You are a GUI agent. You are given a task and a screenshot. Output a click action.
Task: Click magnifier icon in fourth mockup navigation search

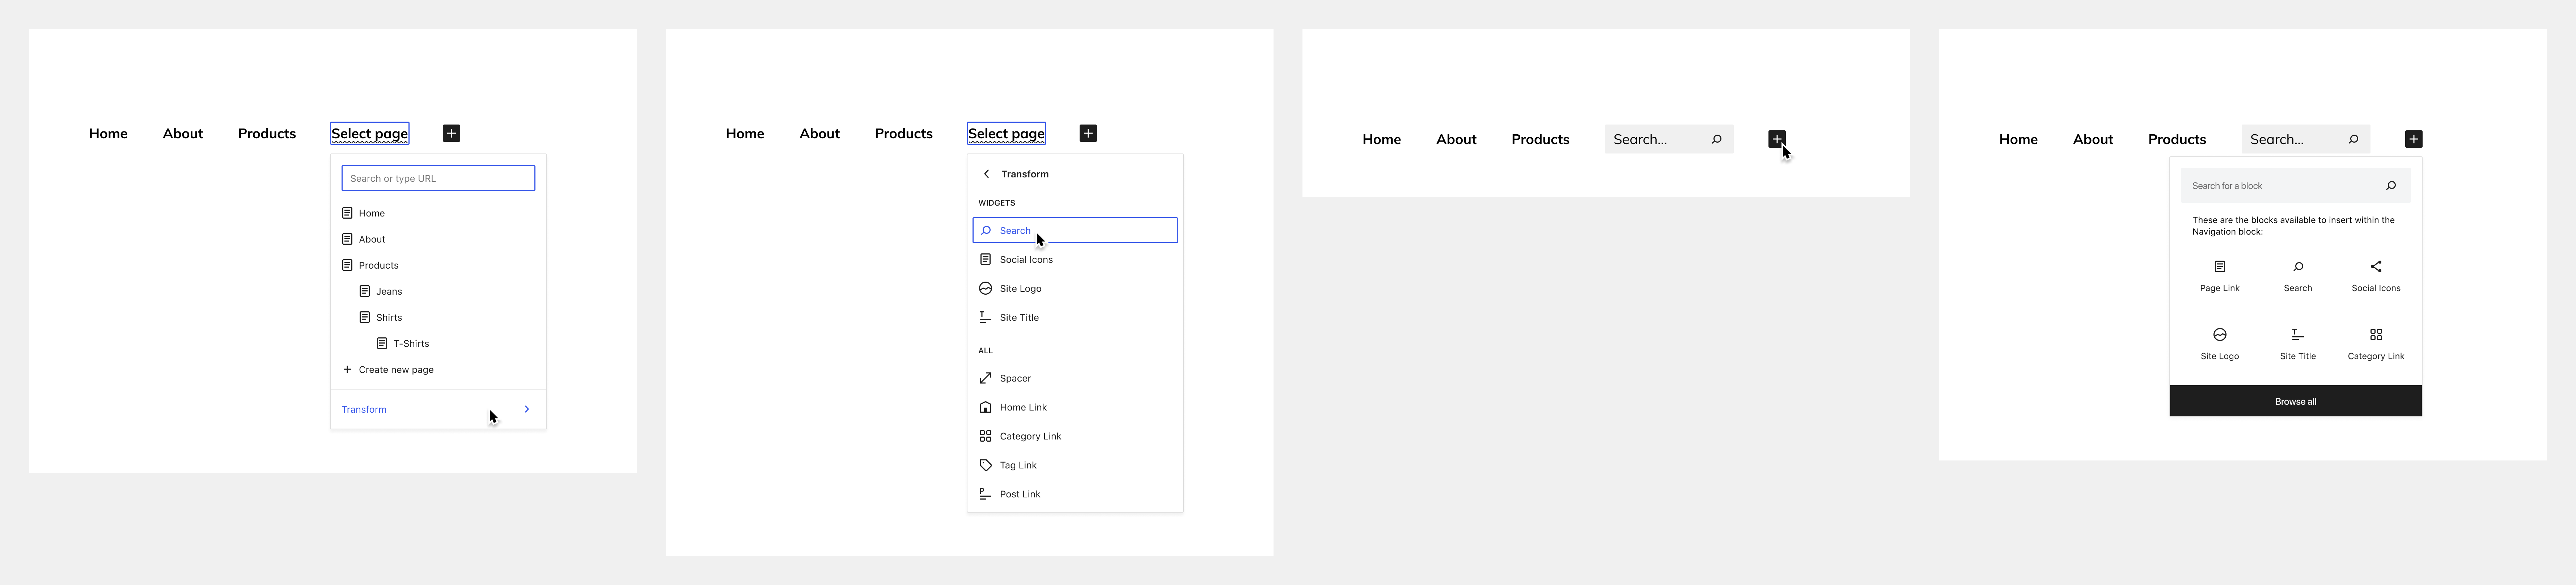click(2354, 139)
